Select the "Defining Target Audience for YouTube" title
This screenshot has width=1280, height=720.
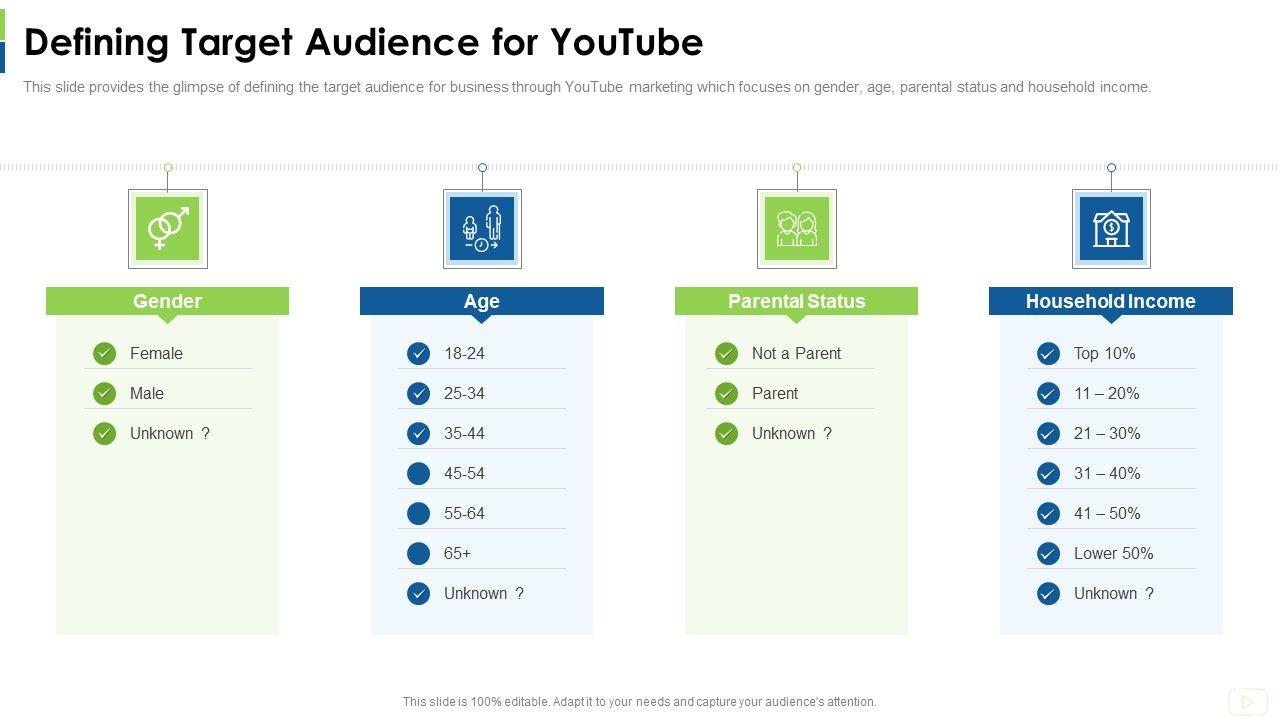coord(364,43)
